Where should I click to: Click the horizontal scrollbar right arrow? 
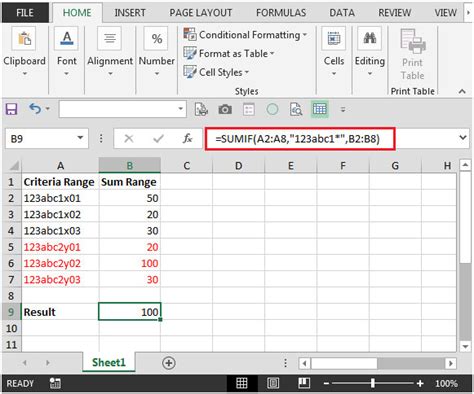(x=451, y=363)
